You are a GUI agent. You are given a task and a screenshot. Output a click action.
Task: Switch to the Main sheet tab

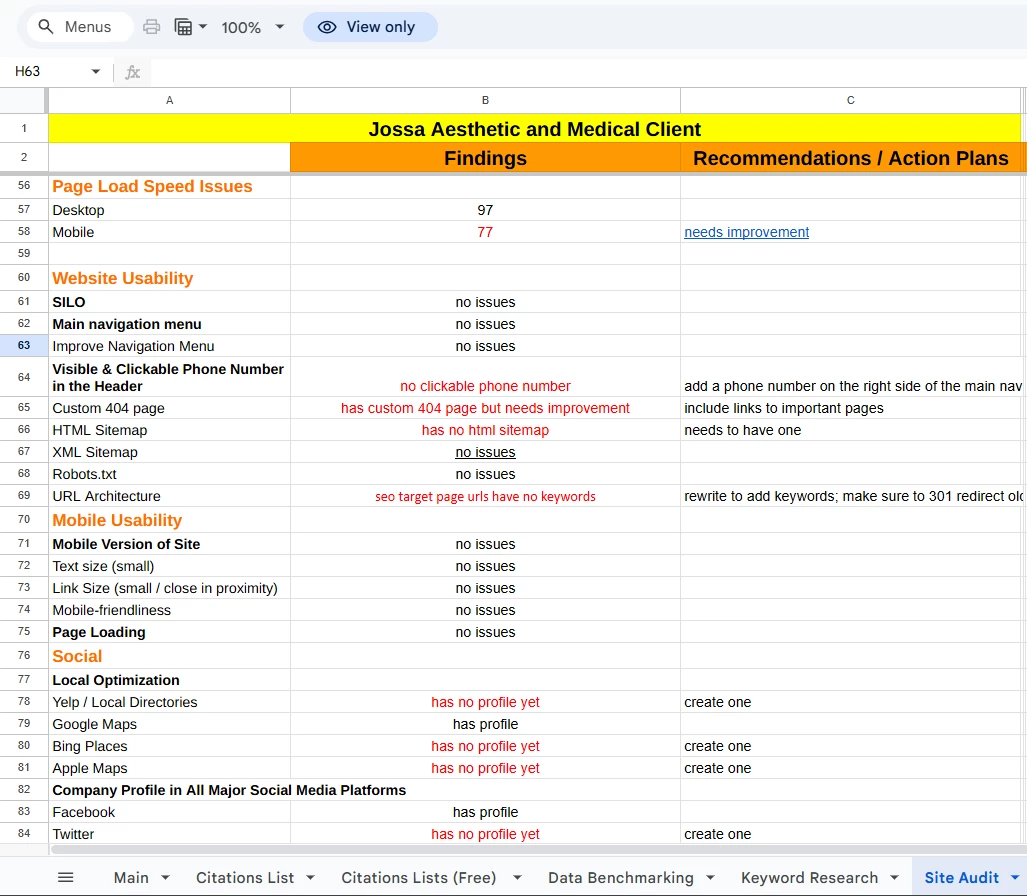pyautogui.click(x=131, y=878)
